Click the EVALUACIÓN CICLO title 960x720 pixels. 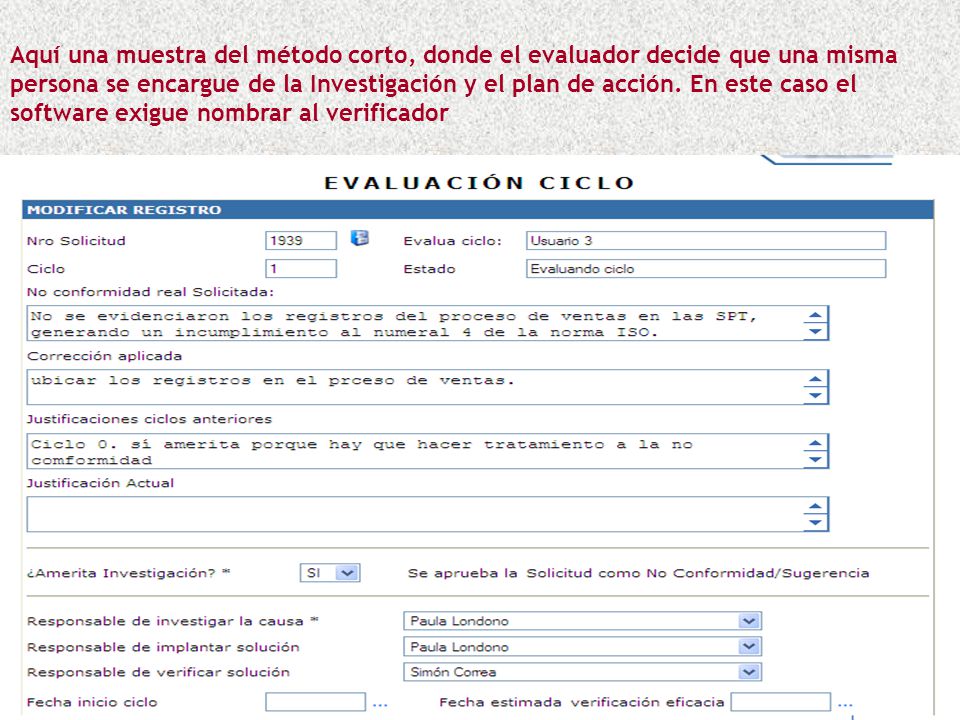pos(479,183)
